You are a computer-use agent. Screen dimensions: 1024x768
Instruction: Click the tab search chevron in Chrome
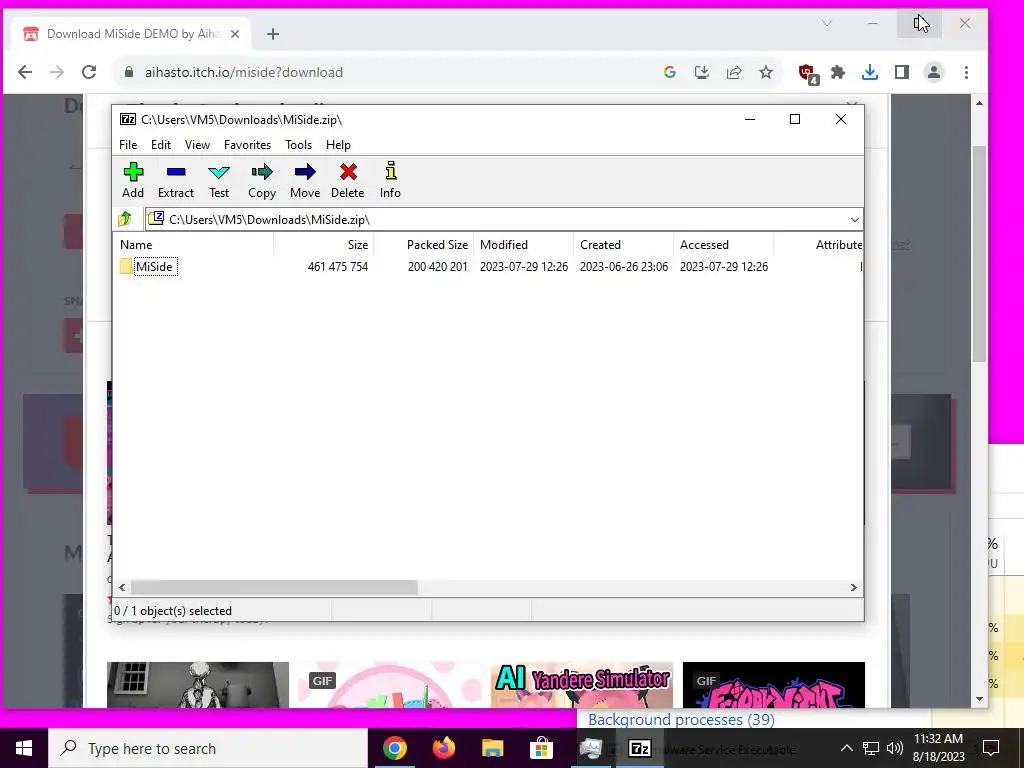click(827, 23)
